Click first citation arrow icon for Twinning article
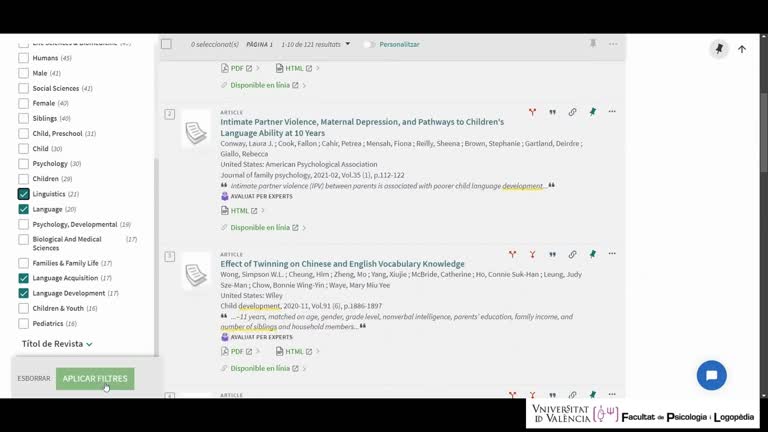Screen dimensions: 768x432 (512, 254)
